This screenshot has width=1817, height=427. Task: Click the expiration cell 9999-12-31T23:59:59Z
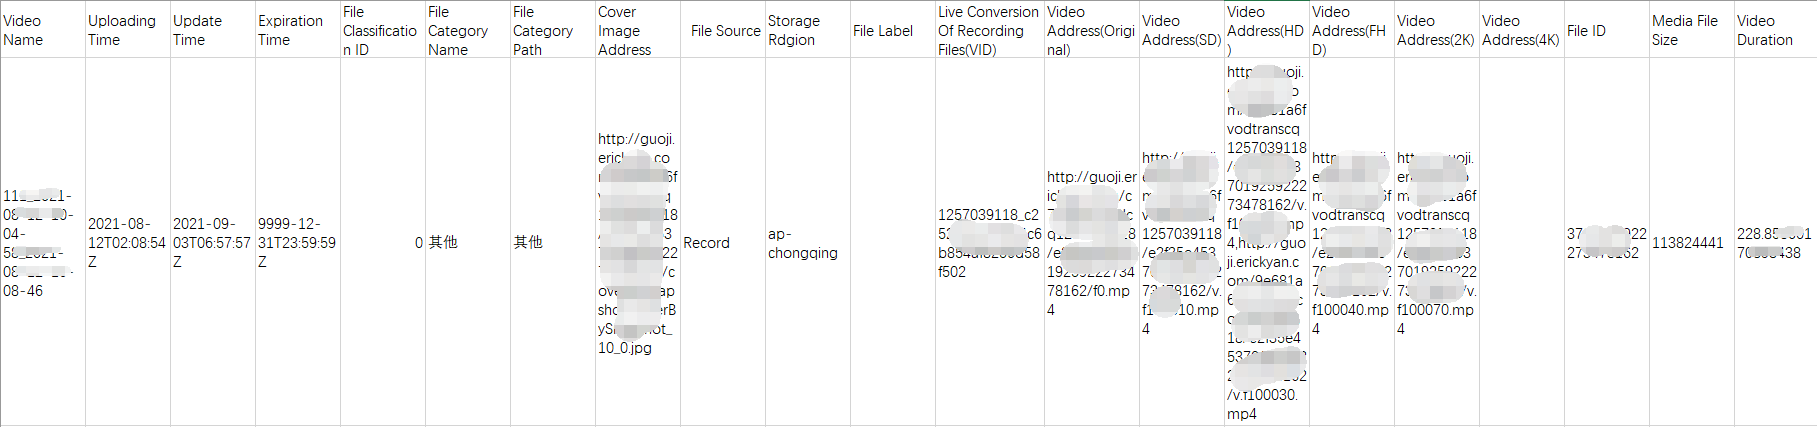point(298,242)
